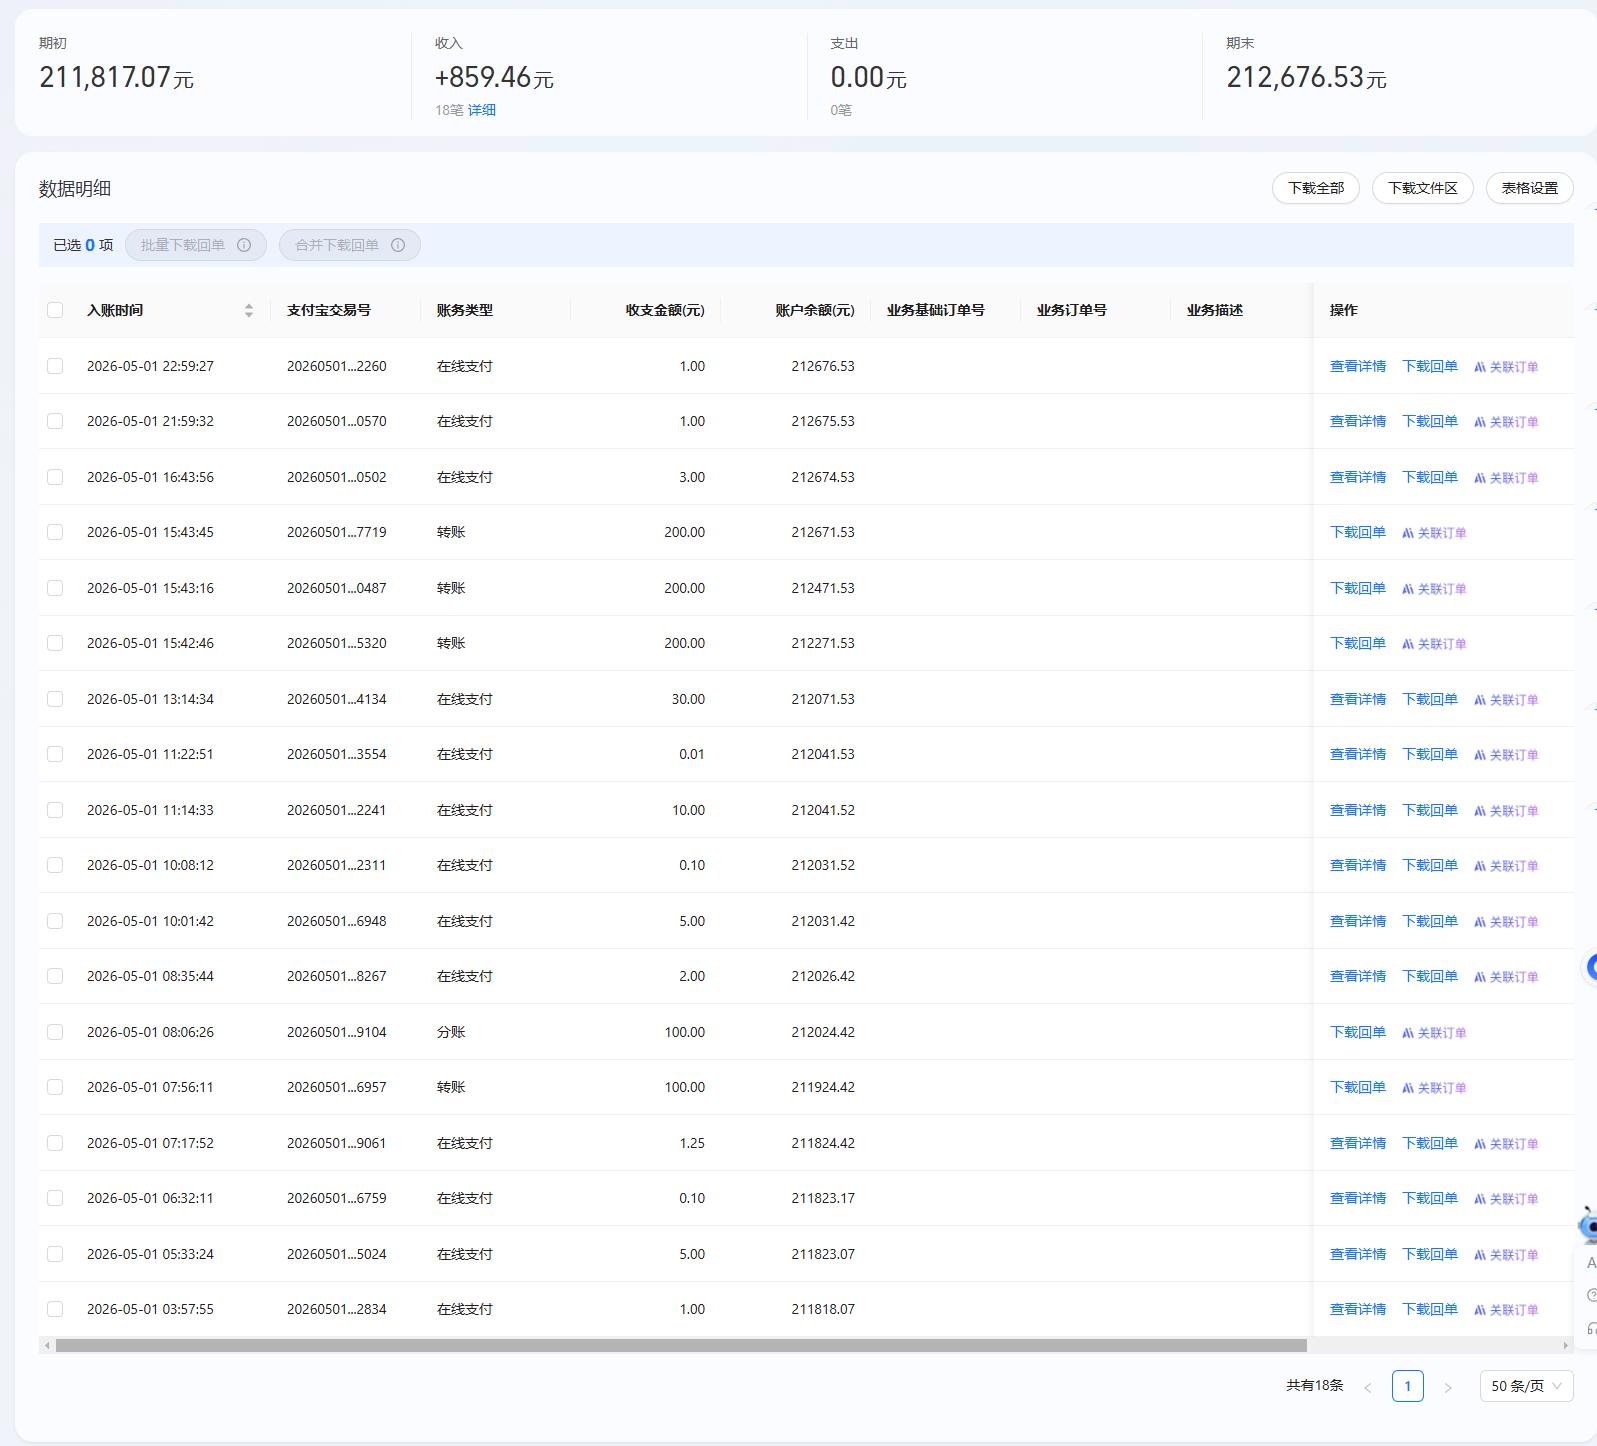Click balance value 212071.53

(x=823, y=699)
